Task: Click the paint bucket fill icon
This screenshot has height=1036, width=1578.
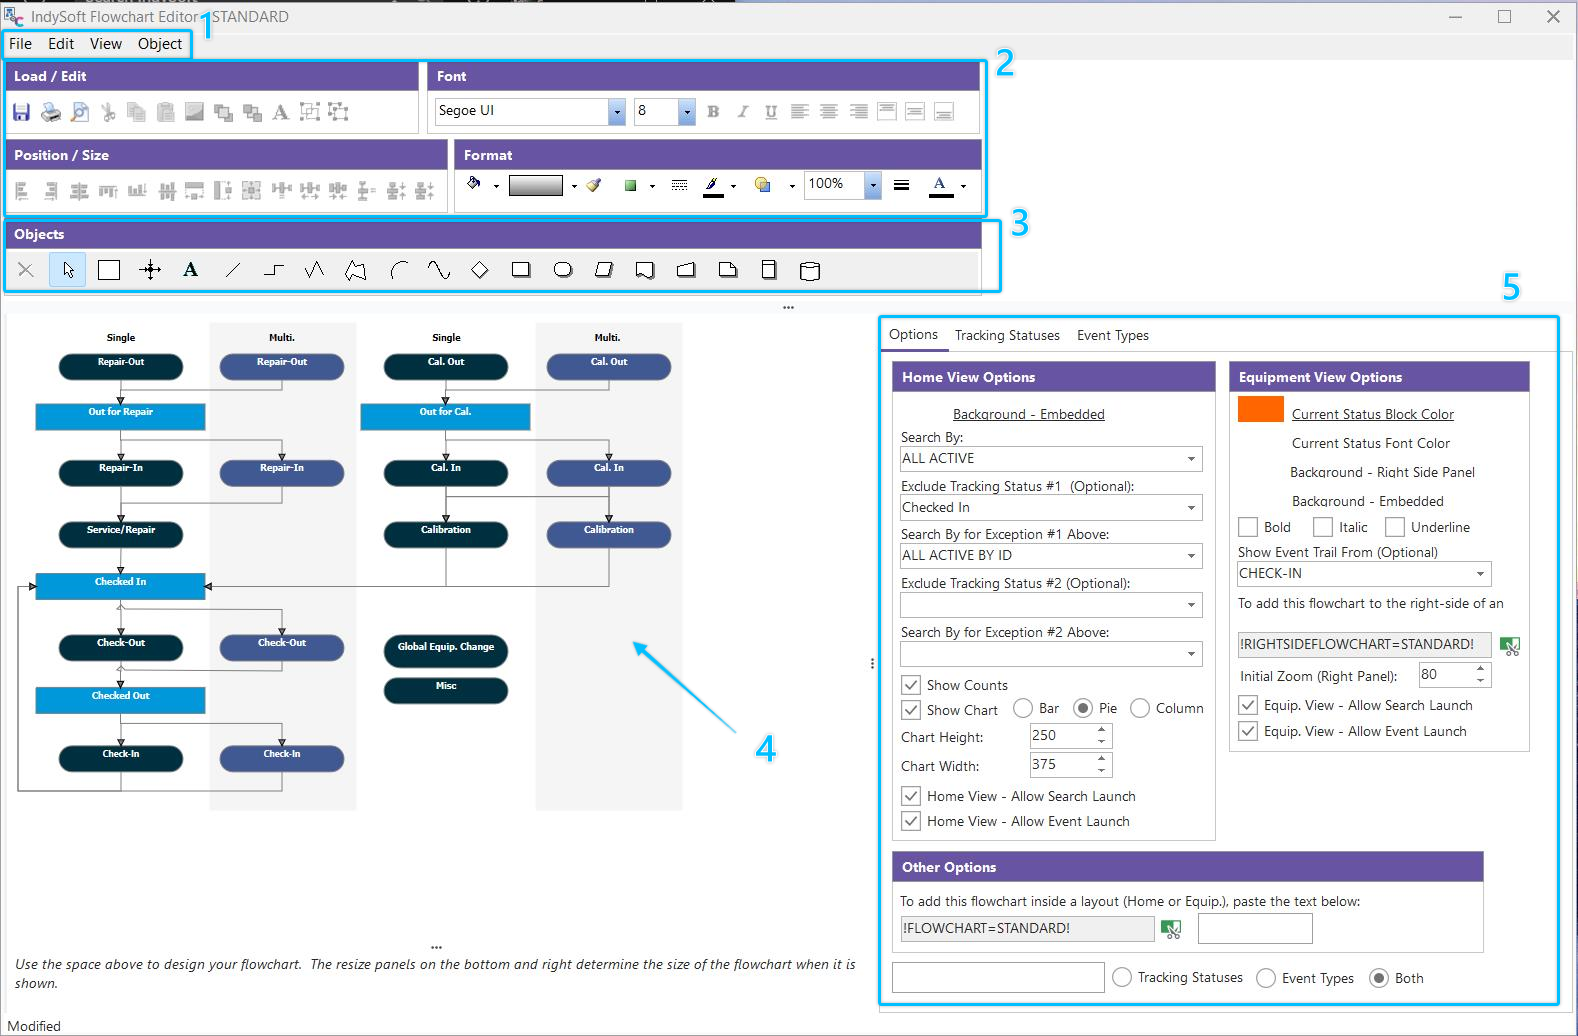Action: click(x=474, y=184)
